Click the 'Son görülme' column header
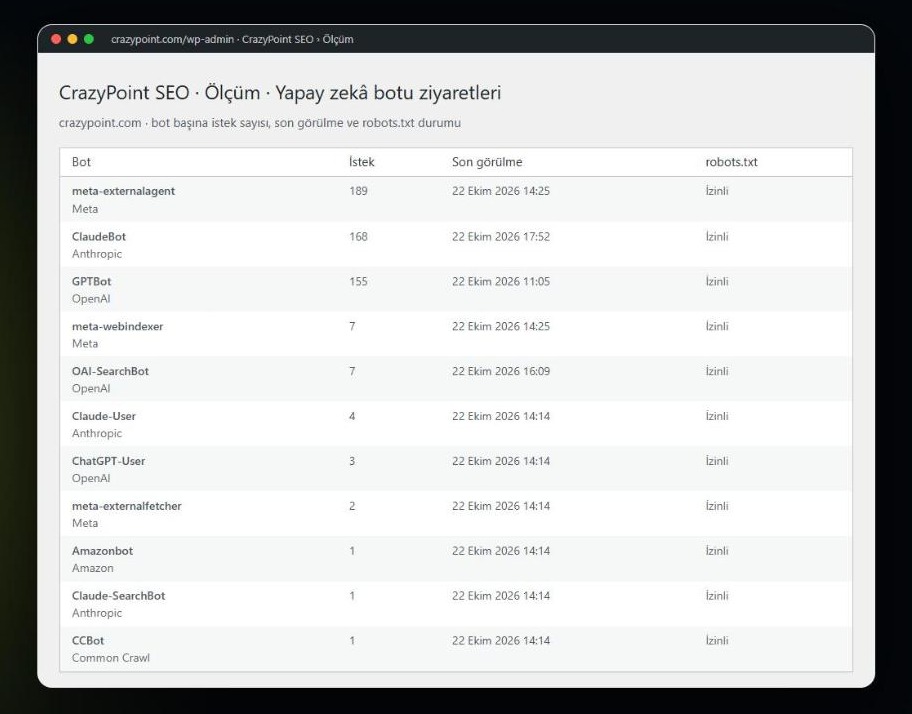Viewport: 912px width, 714px height. 487,162
